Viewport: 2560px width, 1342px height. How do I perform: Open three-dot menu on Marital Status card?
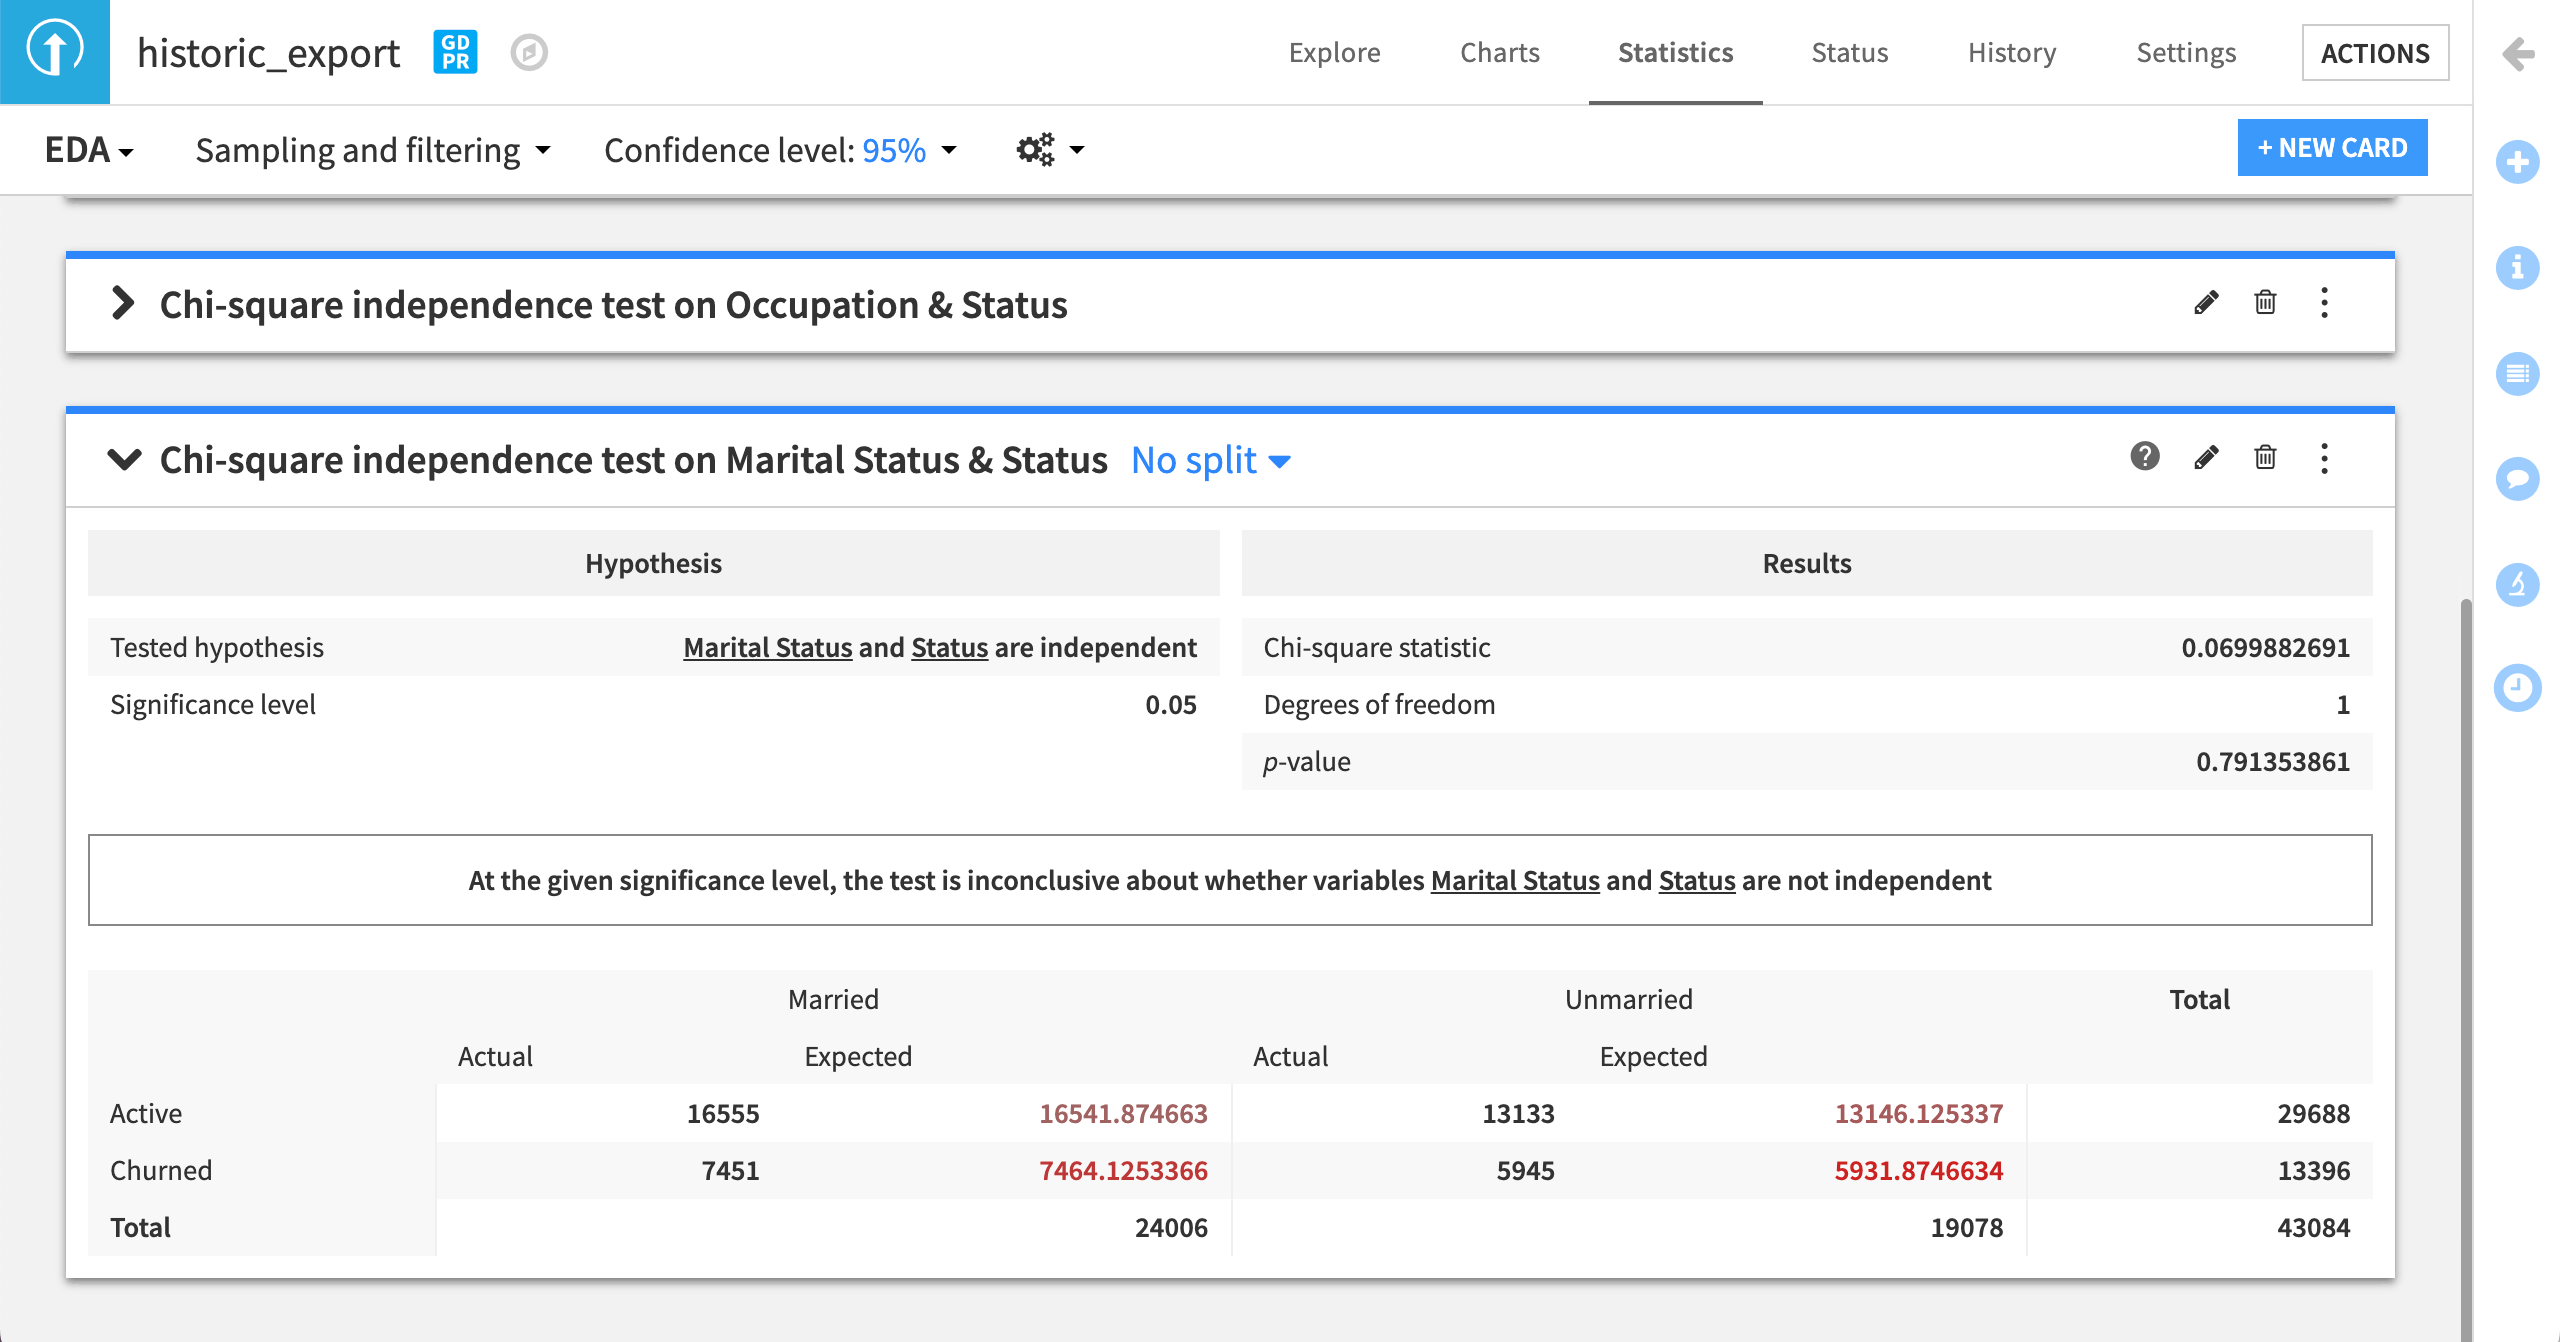click(x=2324, y=458)
